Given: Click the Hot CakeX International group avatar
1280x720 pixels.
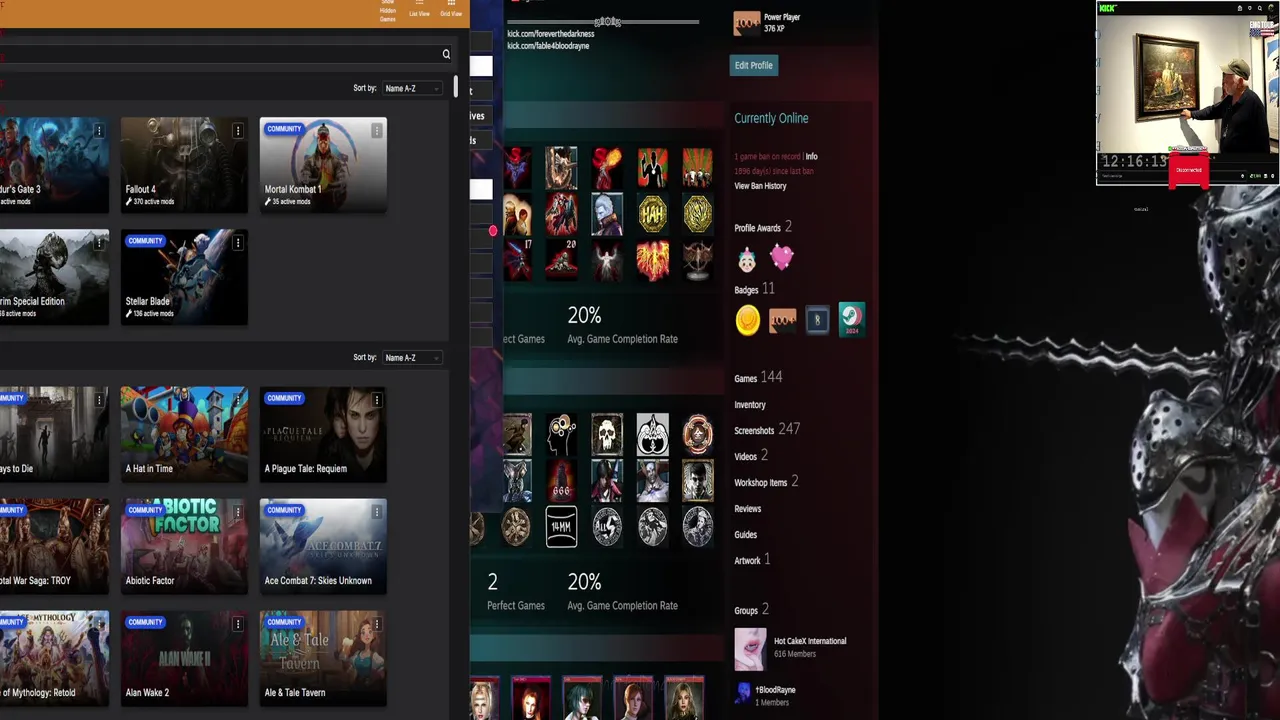Looking at the screenshot, I should (750, 648).
